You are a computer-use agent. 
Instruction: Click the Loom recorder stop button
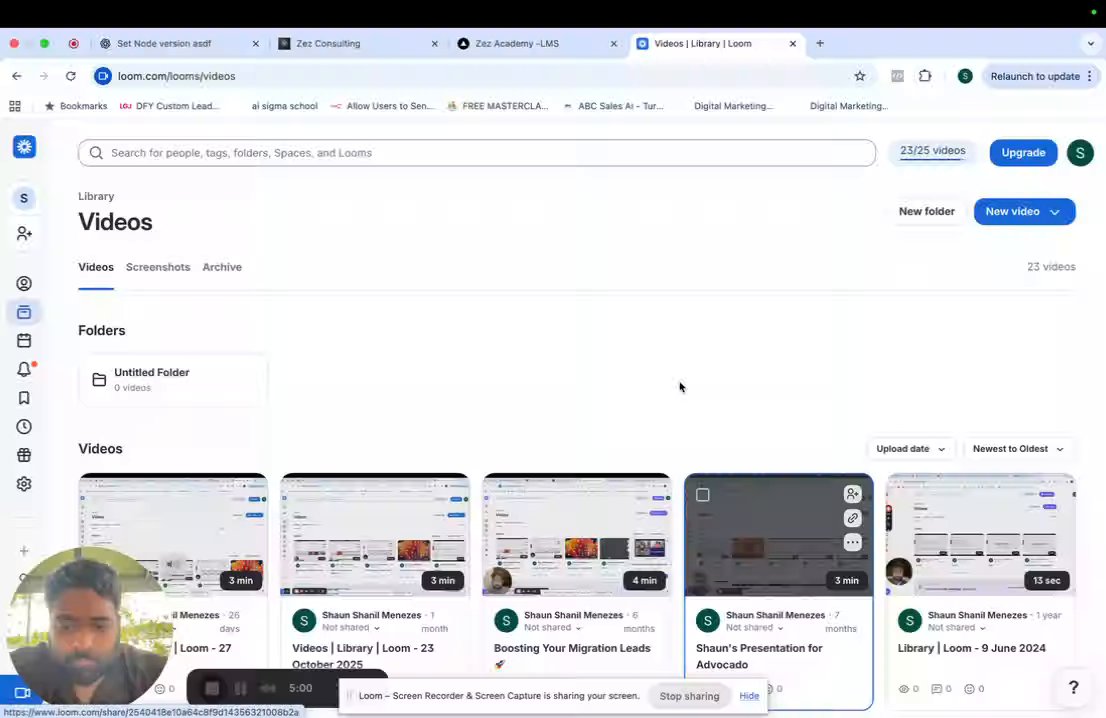212,688
